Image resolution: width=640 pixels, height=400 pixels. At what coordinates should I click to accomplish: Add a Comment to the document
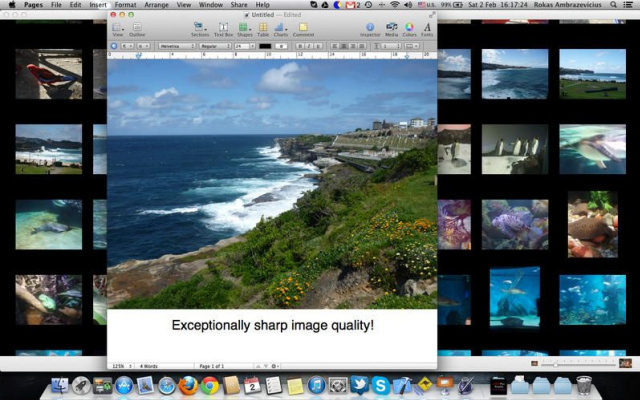303,28
